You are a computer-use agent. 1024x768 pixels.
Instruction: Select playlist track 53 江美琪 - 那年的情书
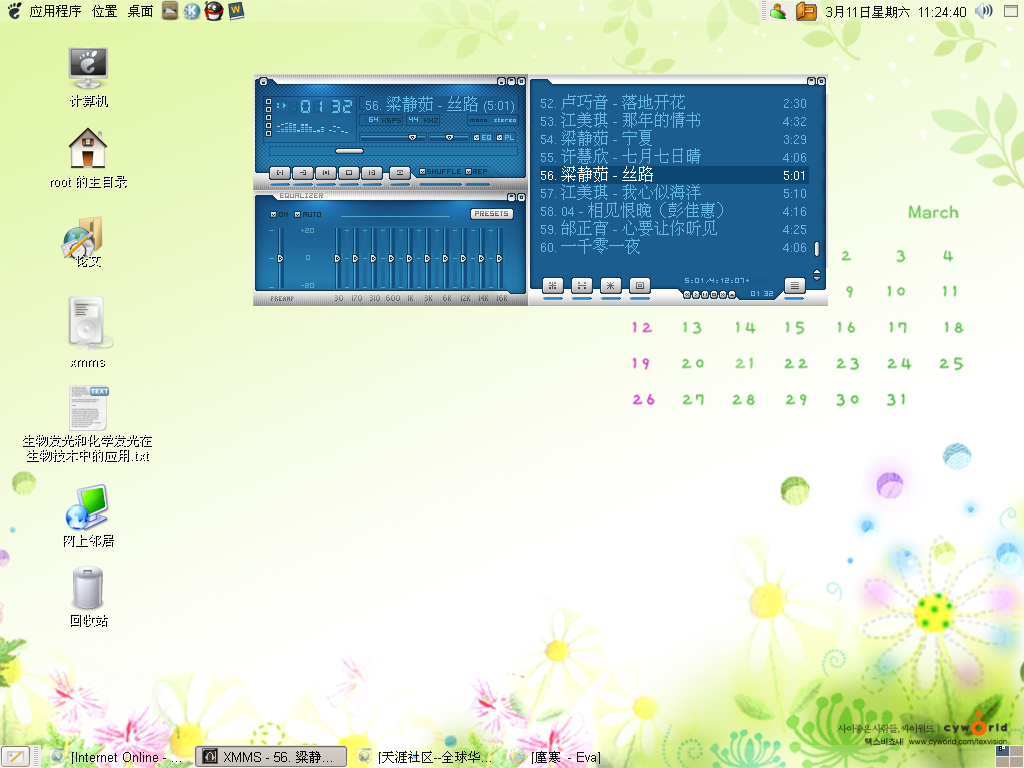click(673, 121)
